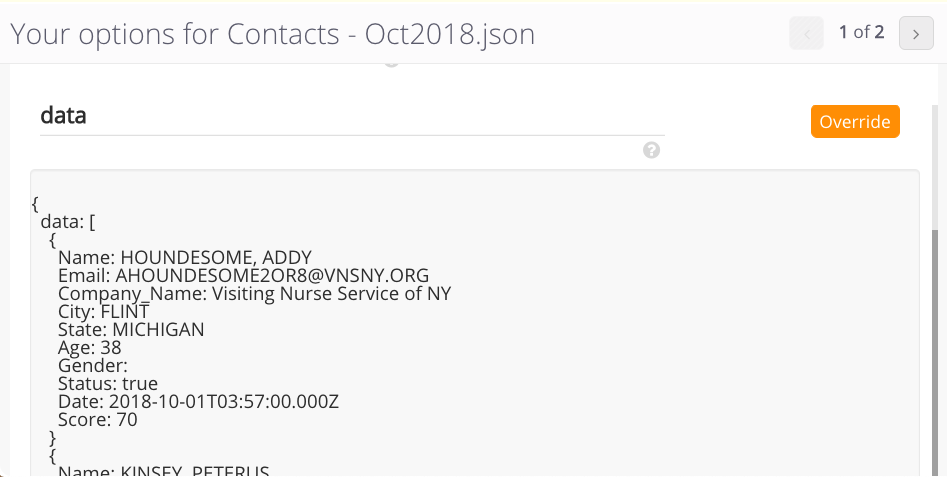This screenshot has height=477, width=947.
Task: Select the Name: HOUNDESOME, ADDY line
Action: click(185, 257)
